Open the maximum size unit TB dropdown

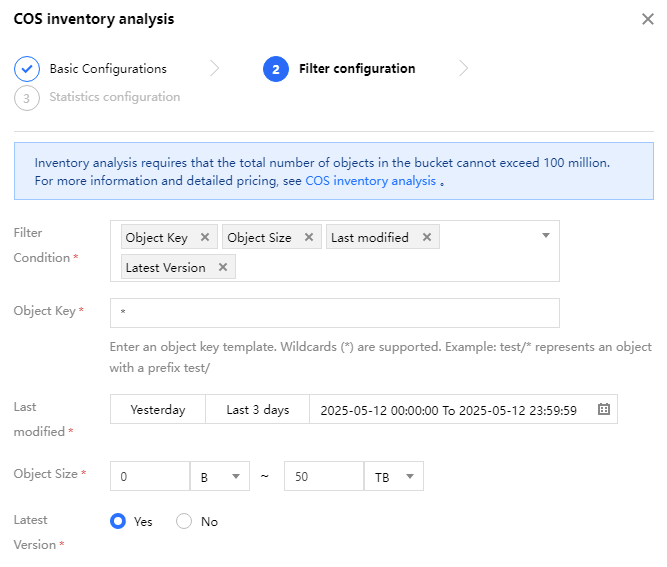(x=395, y=477)
